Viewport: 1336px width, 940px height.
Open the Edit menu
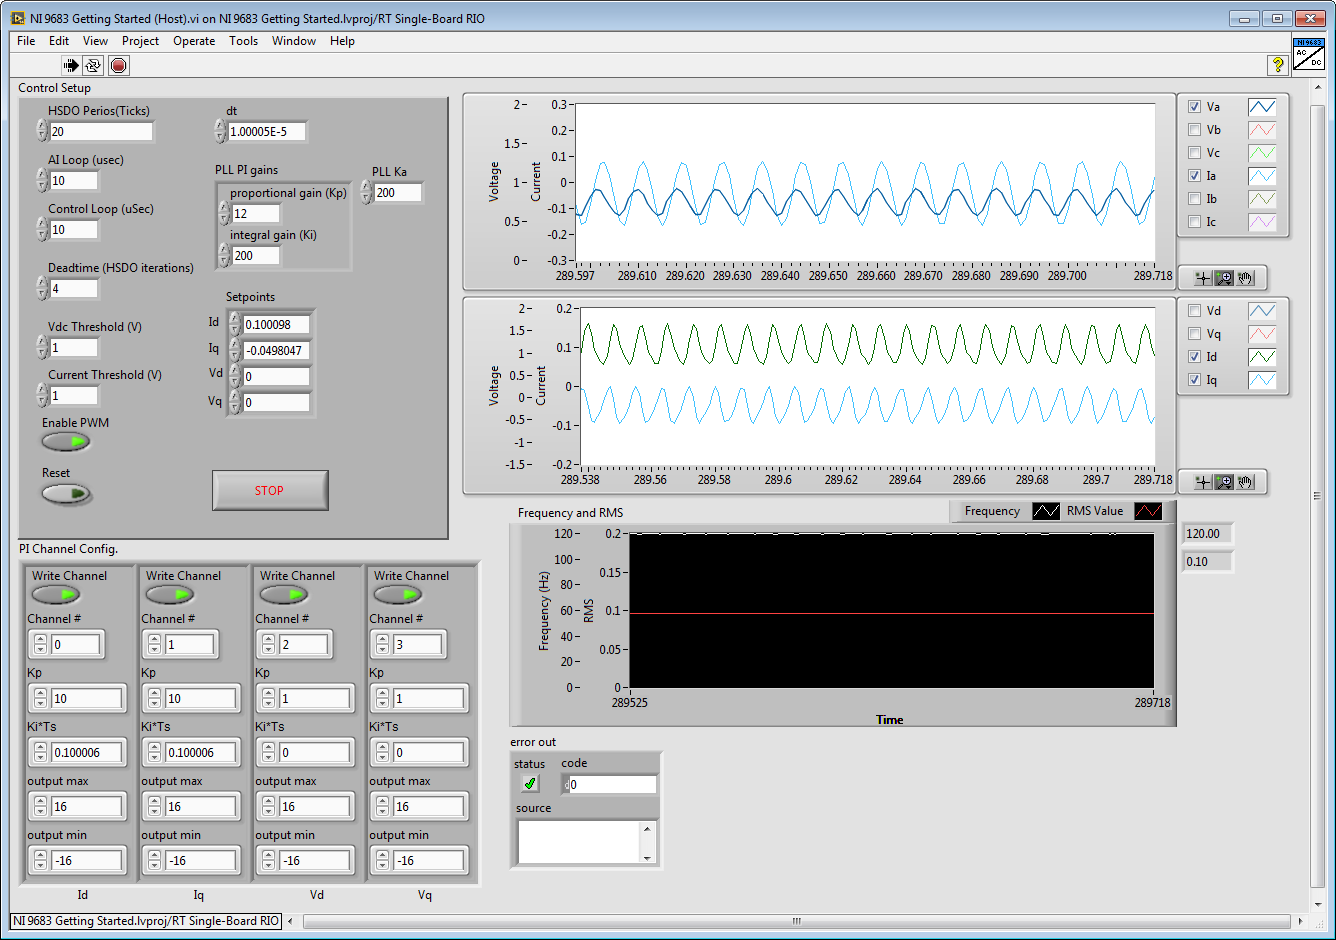59,41
